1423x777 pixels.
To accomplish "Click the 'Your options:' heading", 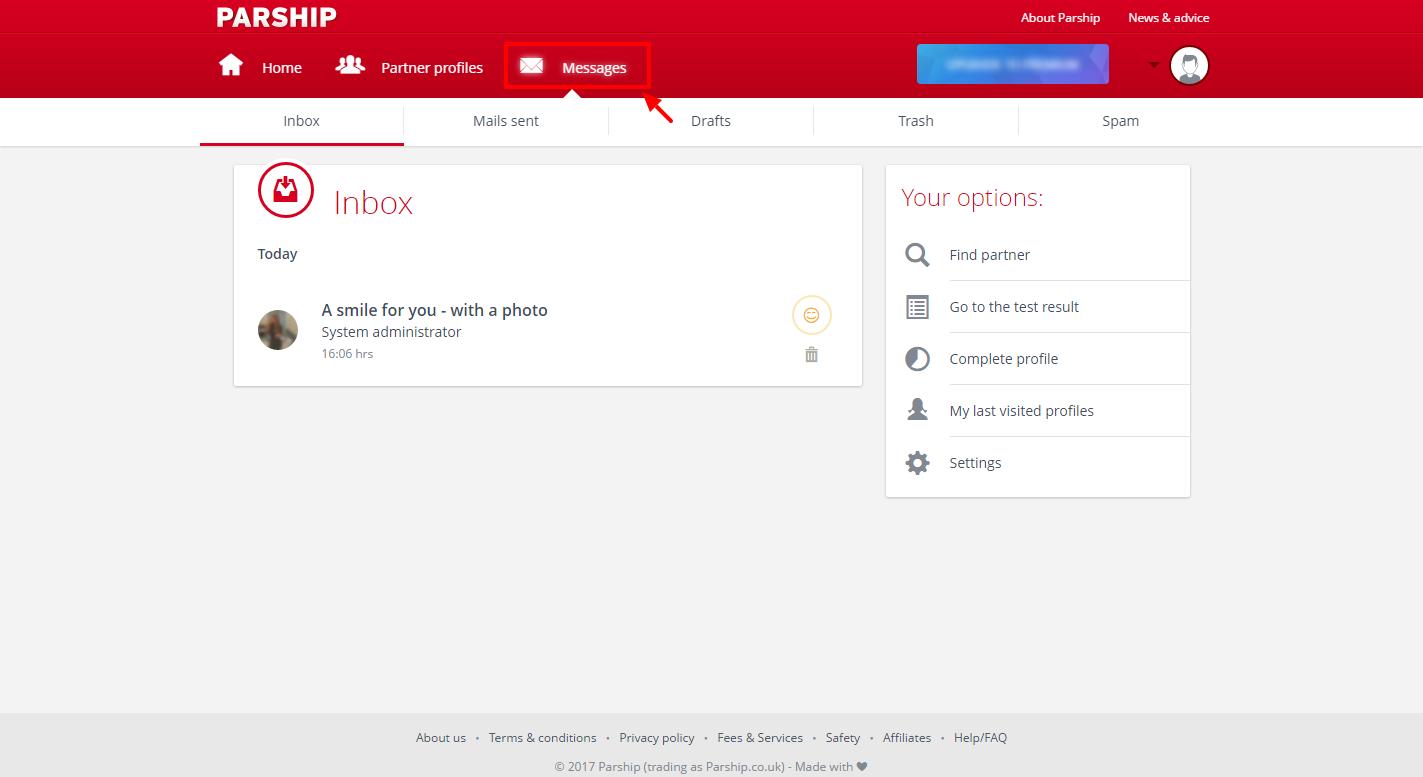I will [972, 198].
